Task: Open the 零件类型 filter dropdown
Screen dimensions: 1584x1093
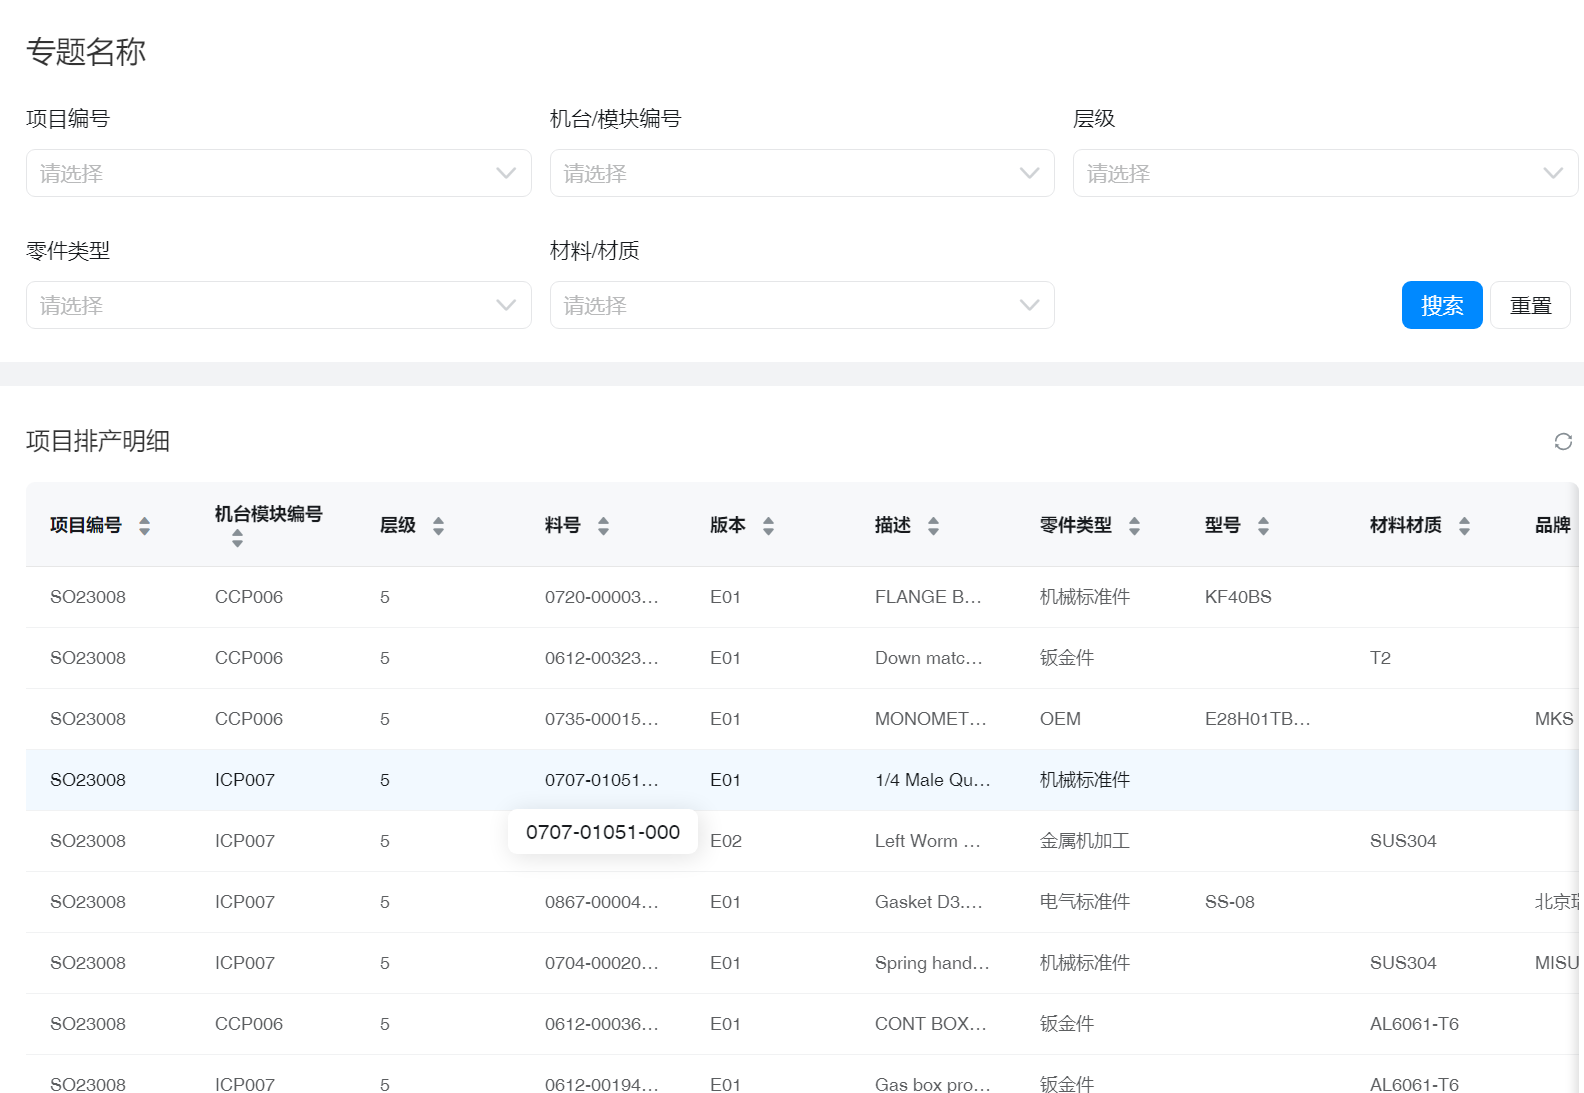Action: (278, 305)
